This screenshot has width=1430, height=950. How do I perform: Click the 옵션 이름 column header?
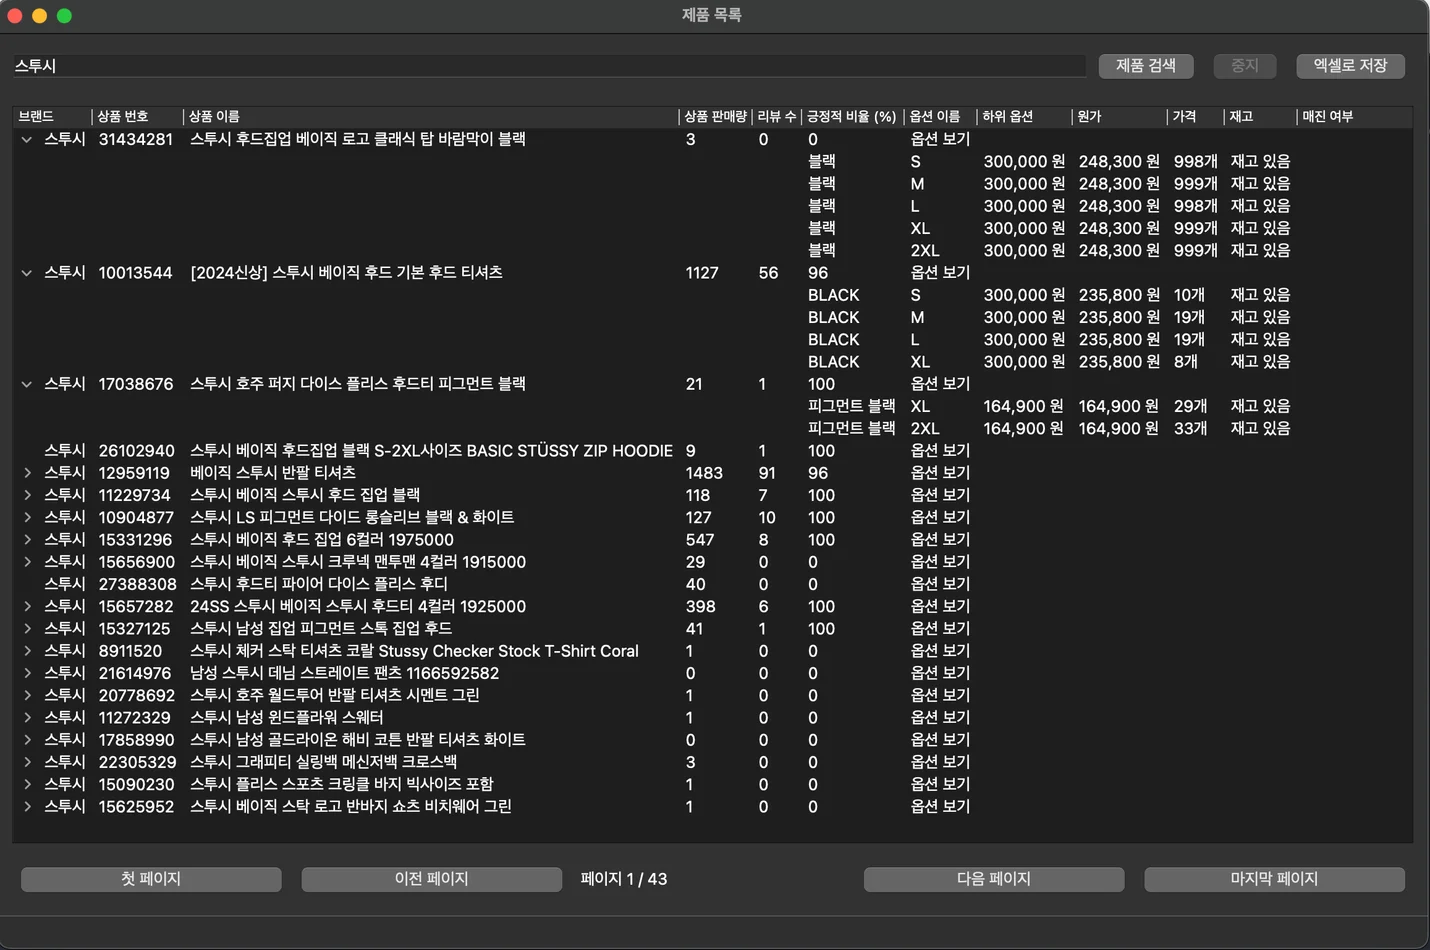pyautogui.click(x=940, y=117)
